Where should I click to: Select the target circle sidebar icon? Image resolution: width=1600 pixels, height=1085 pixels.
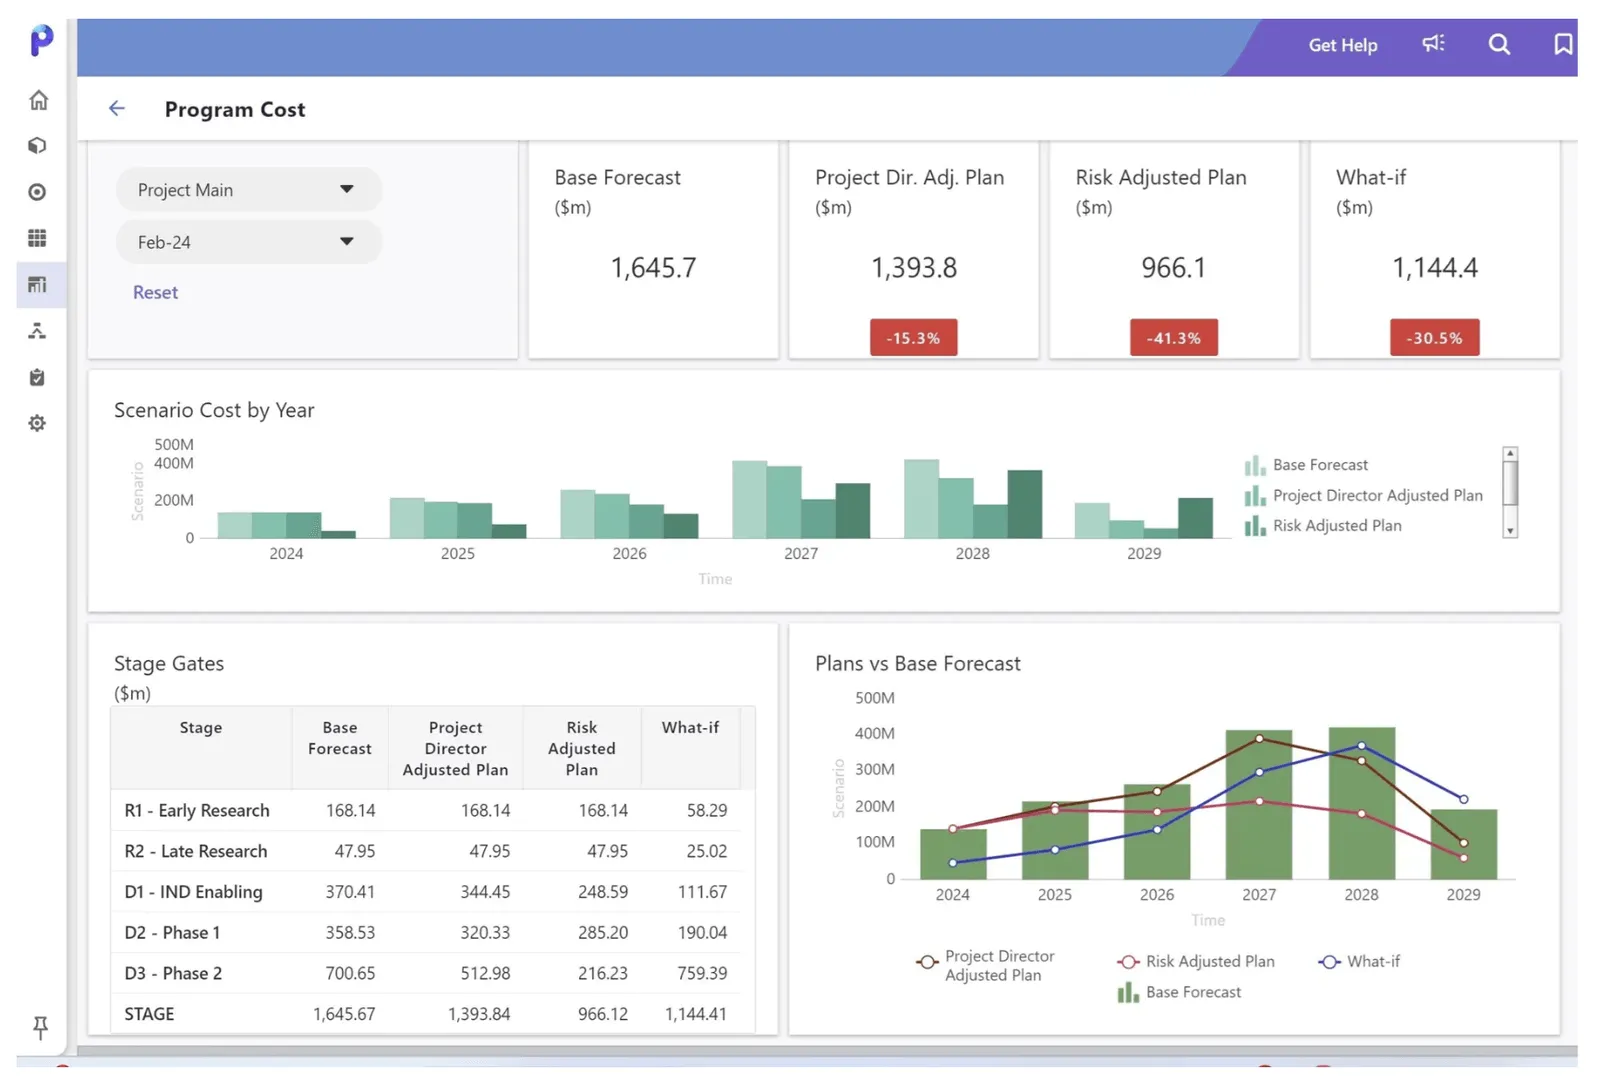tap(37, 192)
